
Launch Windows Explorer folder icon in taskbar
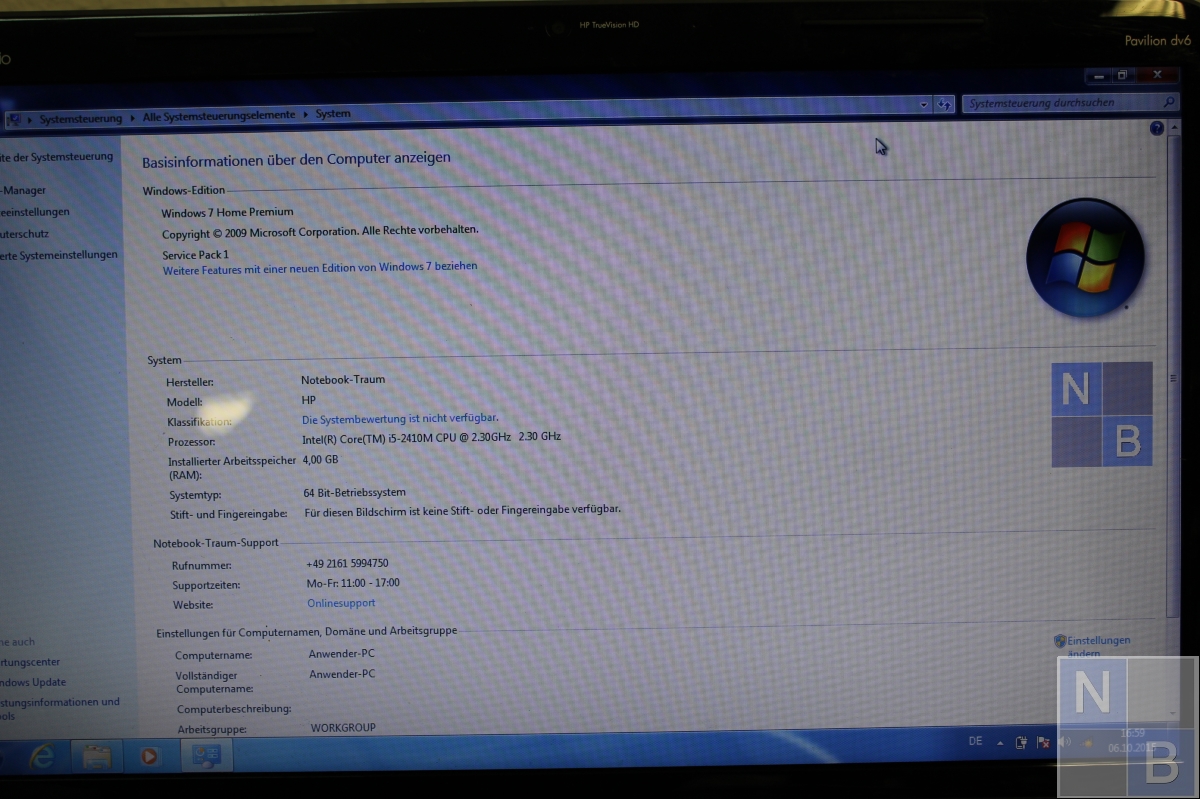[97, 756]
